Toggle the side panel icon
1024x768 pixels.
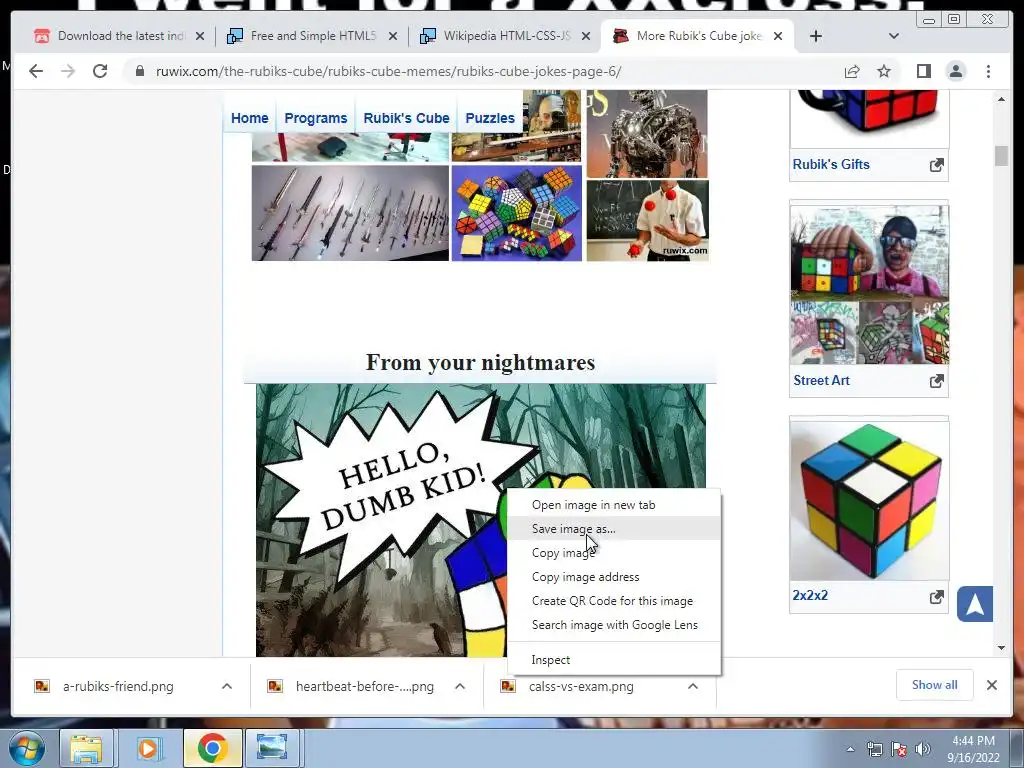coord(923,71)
